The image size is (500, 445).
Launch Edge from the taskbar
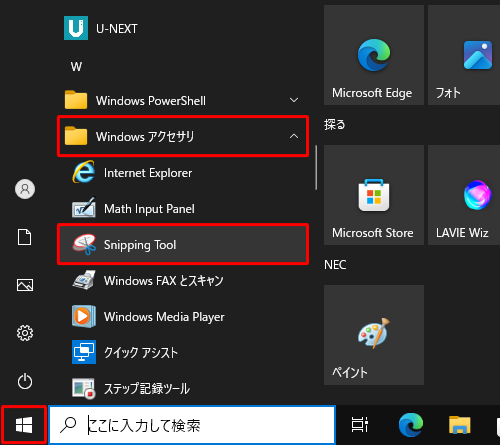tap(411, 425)
